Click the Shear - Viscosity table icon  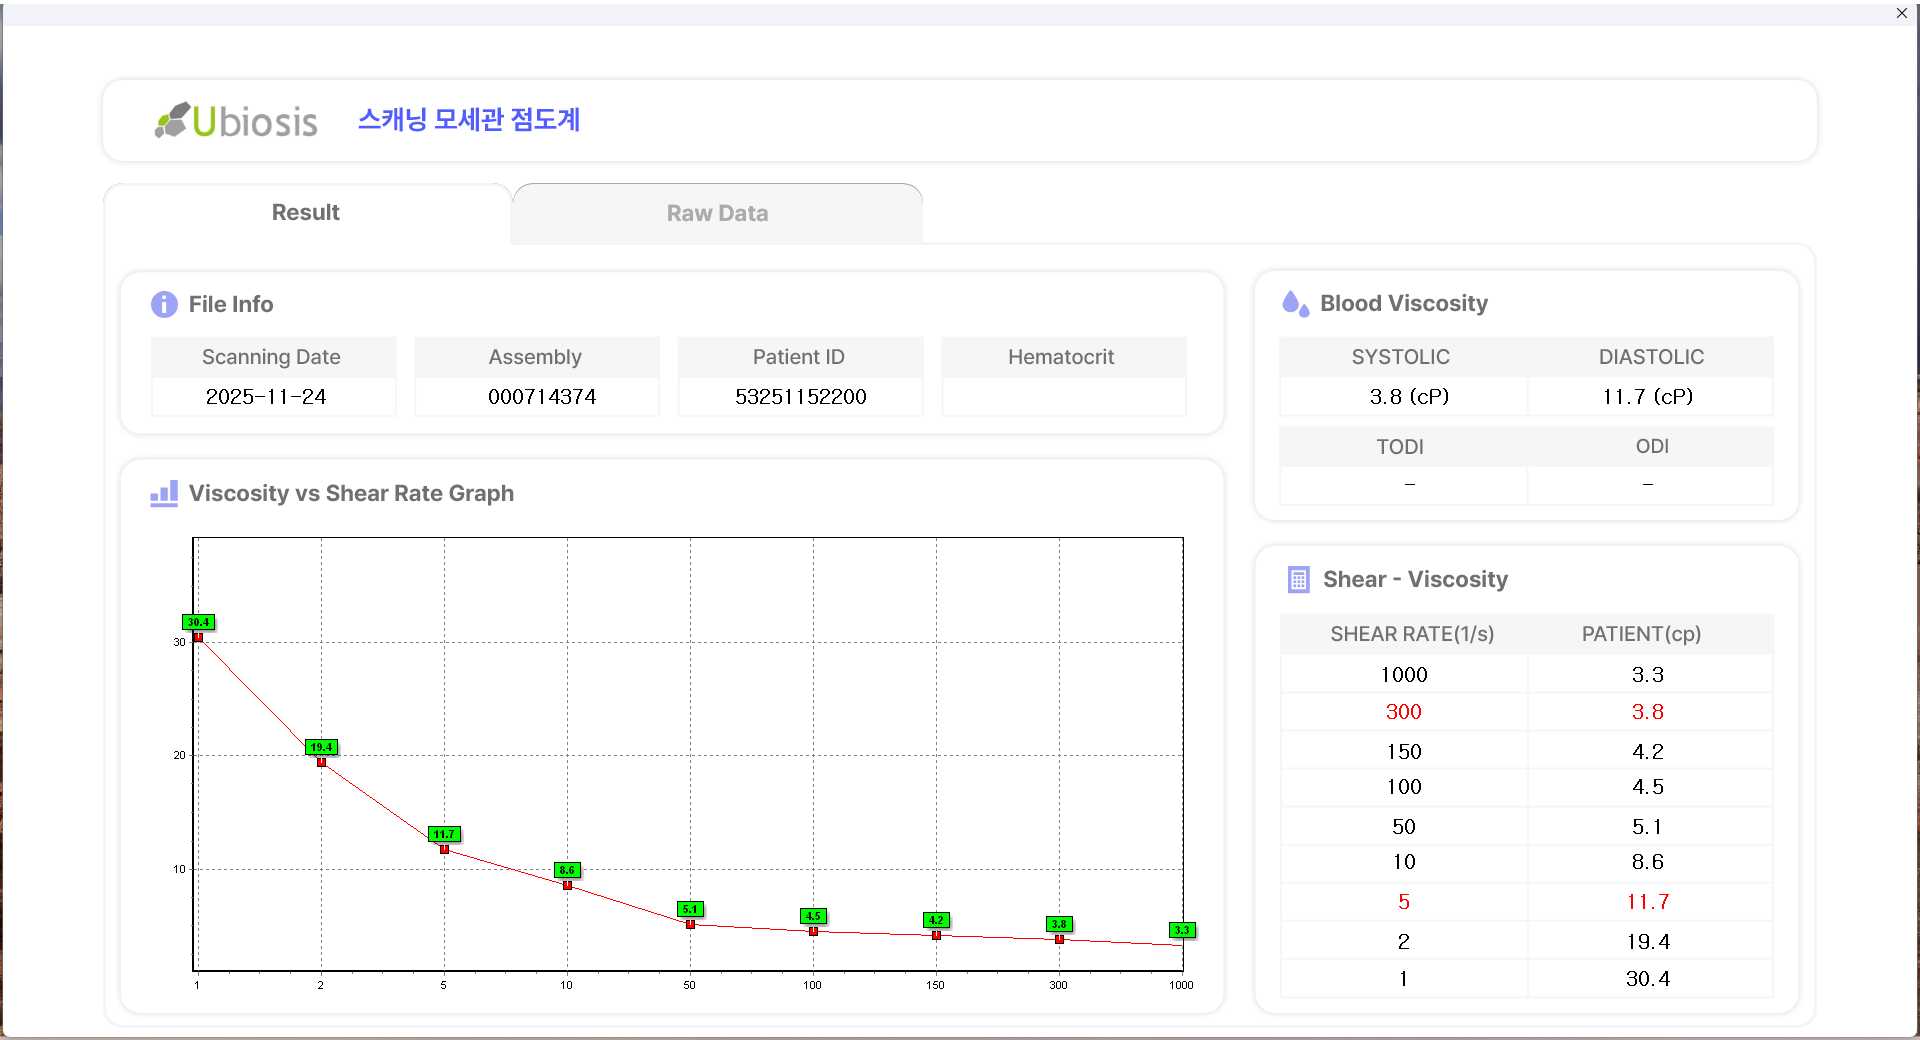[1298, 580]
